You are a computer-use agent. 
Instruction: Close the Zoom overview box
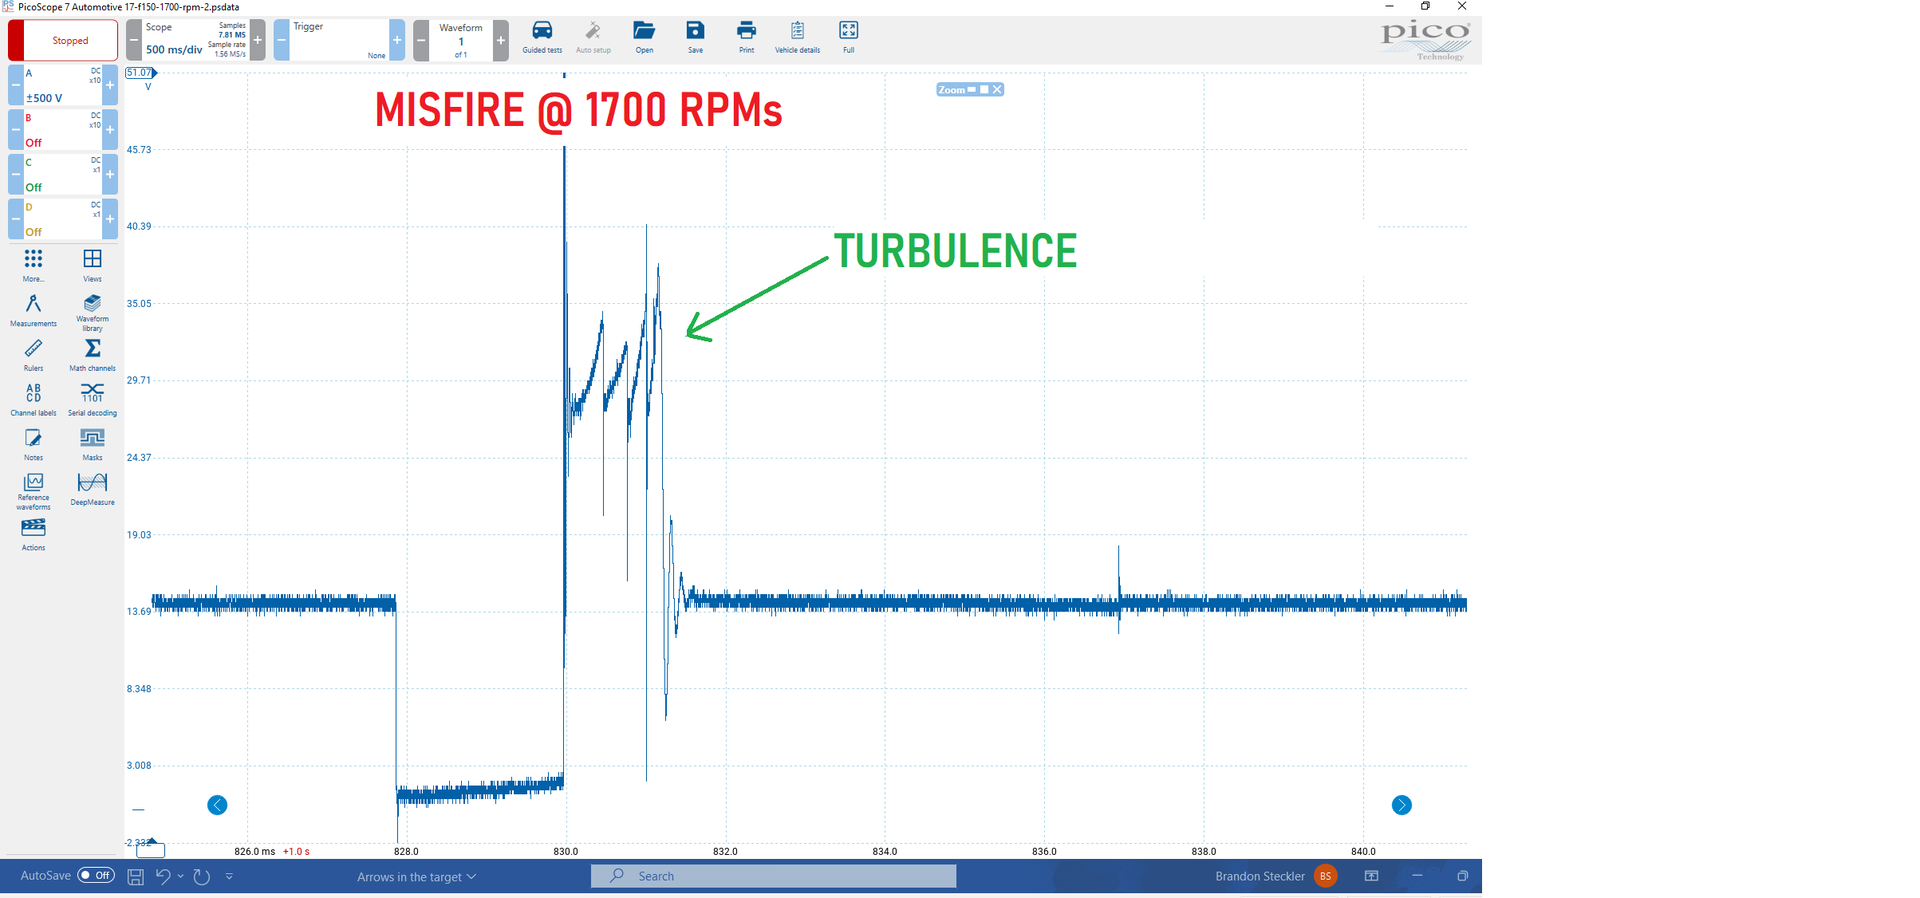click(997, 90)
